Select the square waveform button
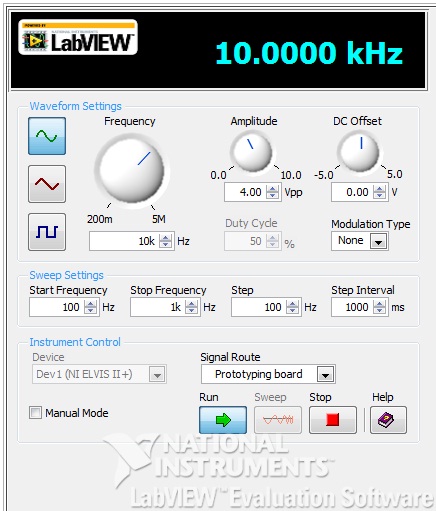 point(47,232)
